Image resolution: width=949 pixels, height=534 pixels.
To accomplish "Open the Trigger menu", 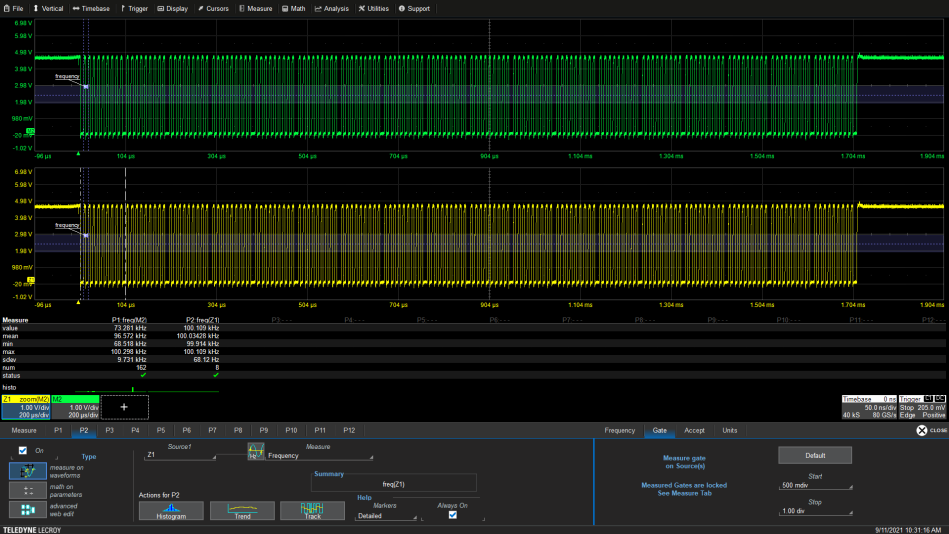I will pyautogui.click(x=134, y=8).
